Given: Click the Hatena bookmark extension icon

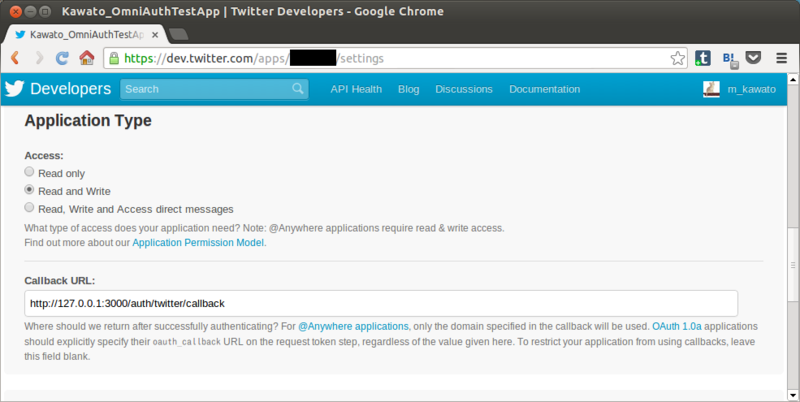Looking at the screenshot, I should 730,59.
